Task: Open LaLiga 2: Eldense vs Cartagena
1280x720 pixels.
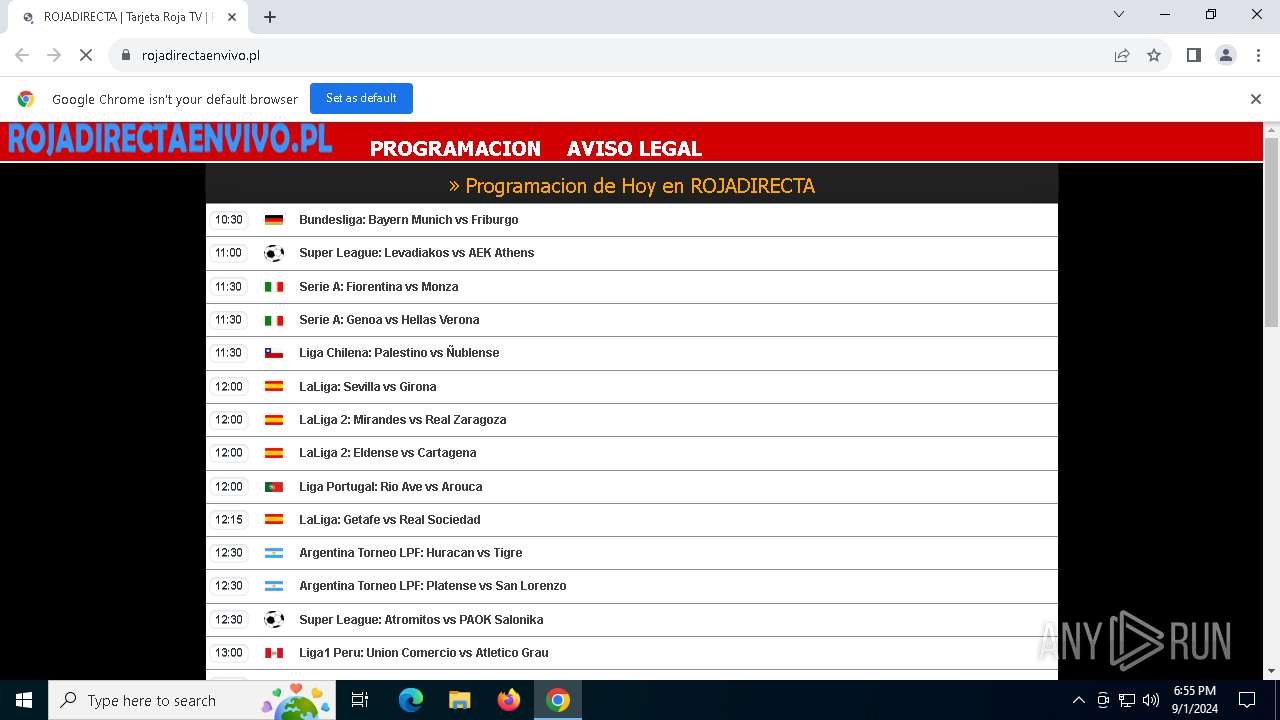Action: 387,453
